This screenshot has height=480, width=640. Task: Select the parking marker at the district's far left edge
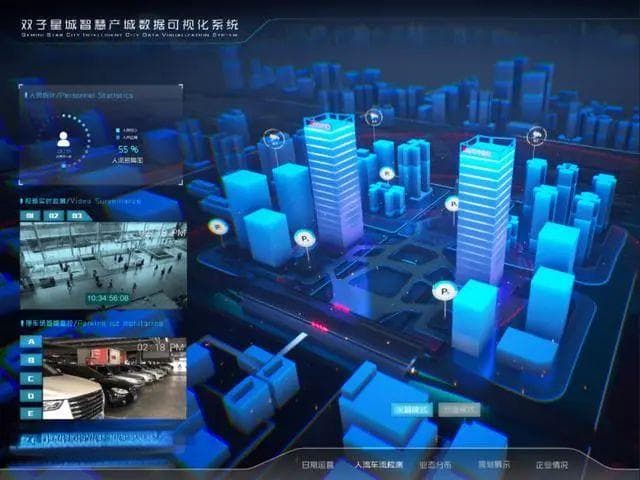pyautogui.click(x=218, y=227)
